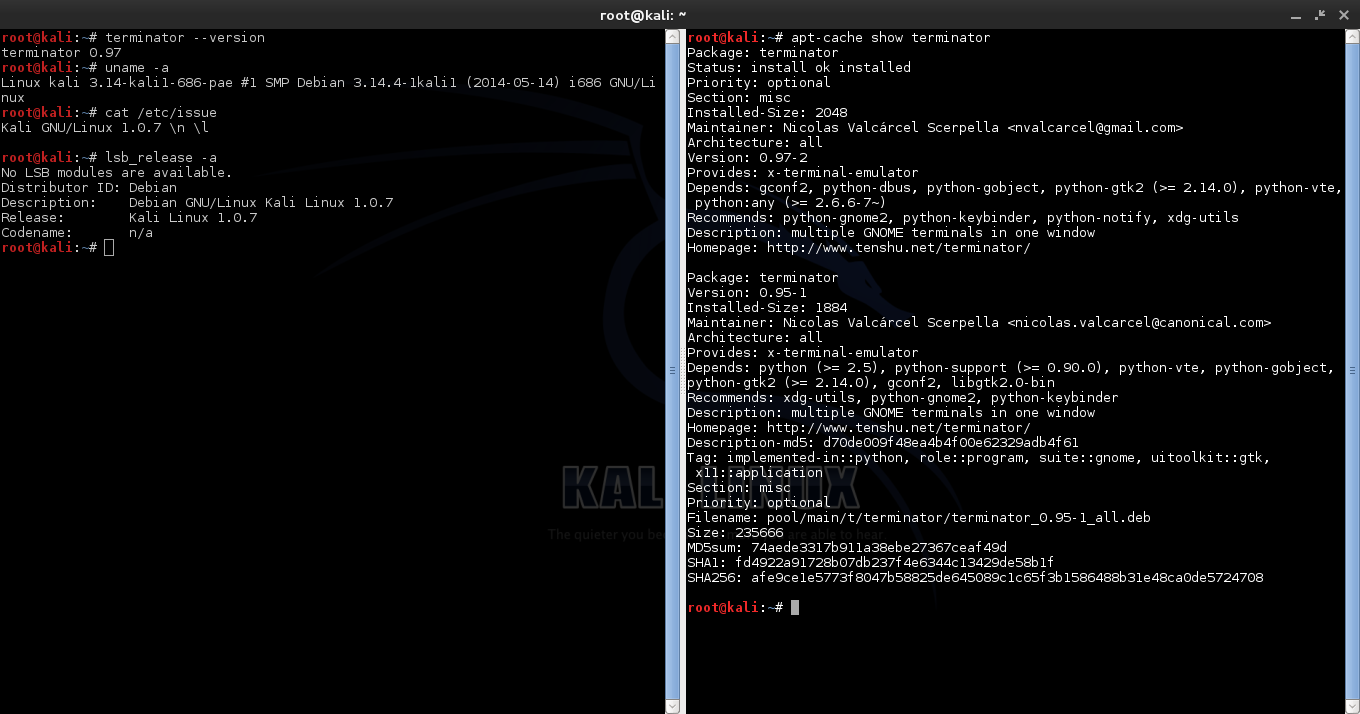Focus the left pane's empty prompt cursor
Viewport: 1360px width, 714px height.
tap(109, 248)
